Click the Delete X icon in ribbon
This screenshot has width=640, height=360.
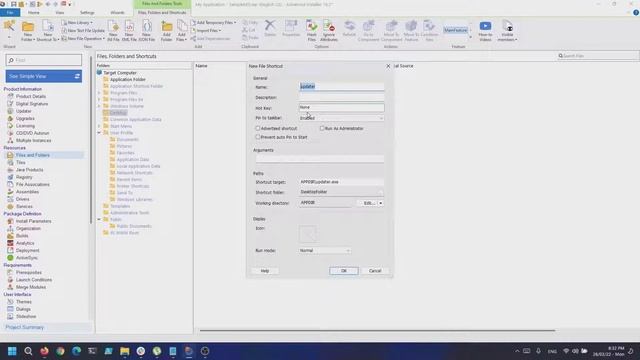270,28
